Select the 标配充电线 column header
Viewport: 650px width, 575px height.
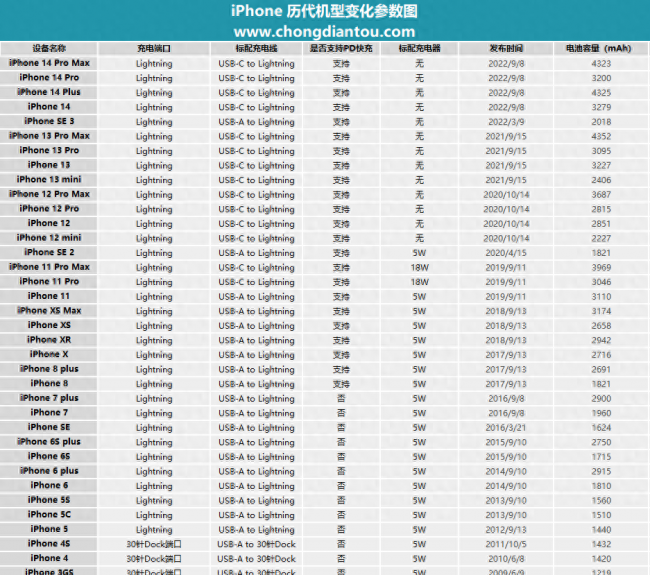256,49
